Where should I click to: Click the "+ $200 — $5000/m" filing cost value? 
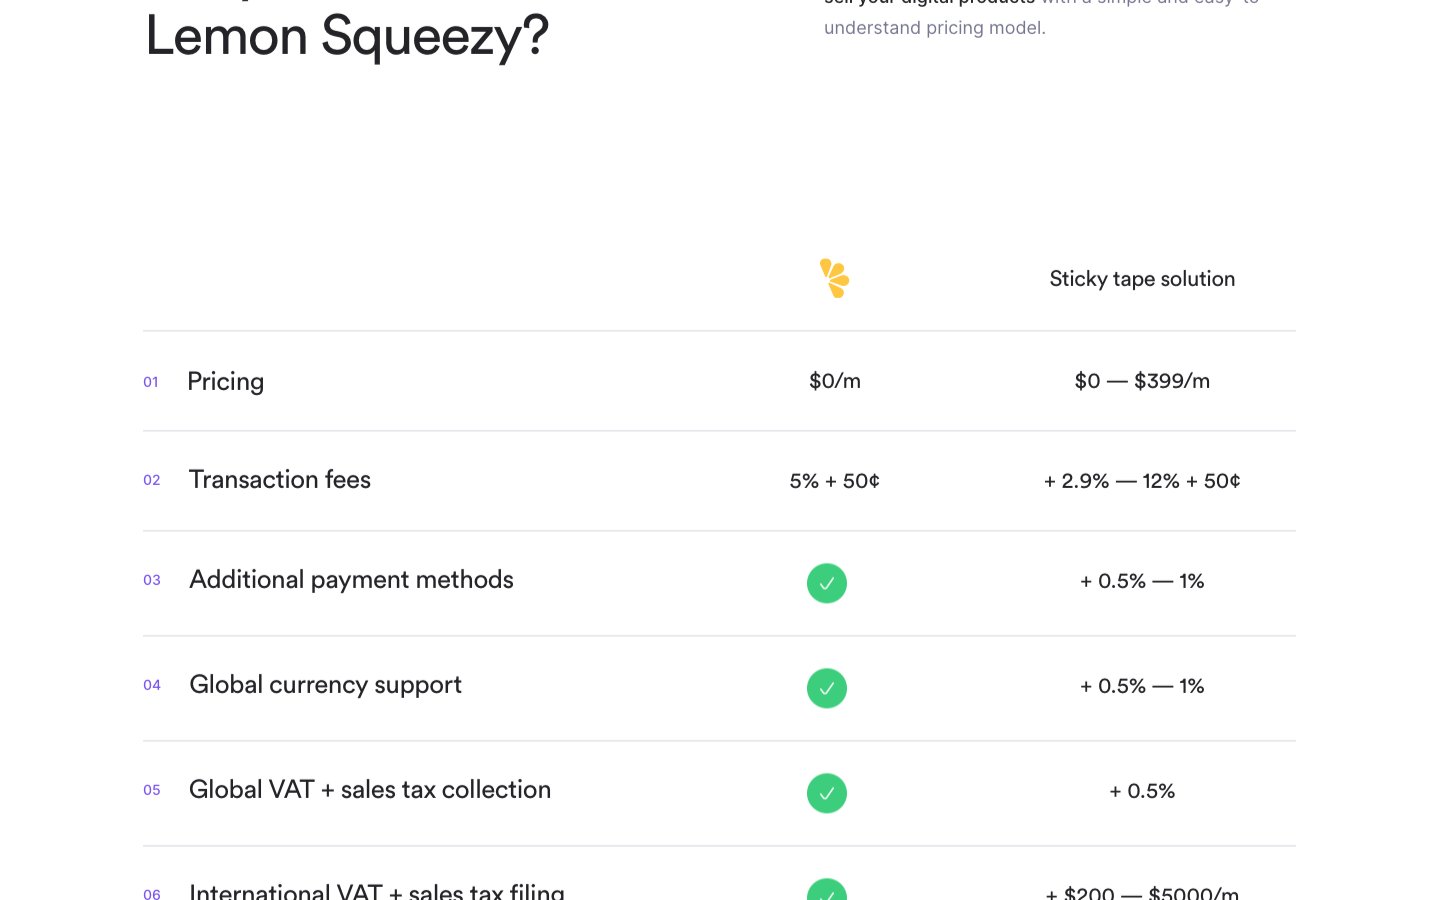[x=1142, y=892]
